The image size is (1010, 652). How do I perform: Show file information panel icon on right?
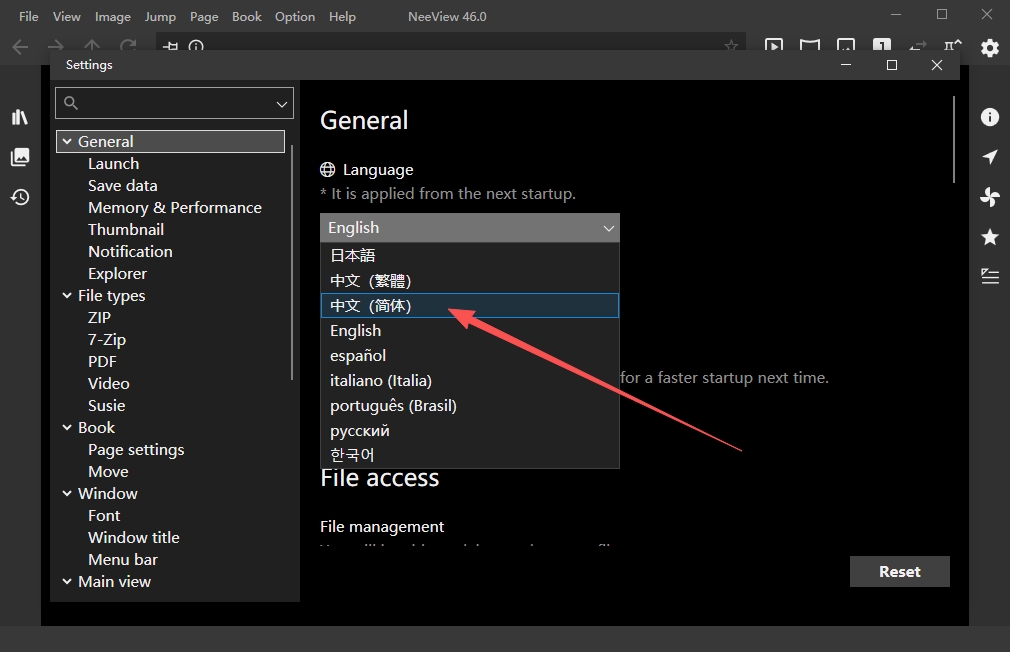coord(989,117)
